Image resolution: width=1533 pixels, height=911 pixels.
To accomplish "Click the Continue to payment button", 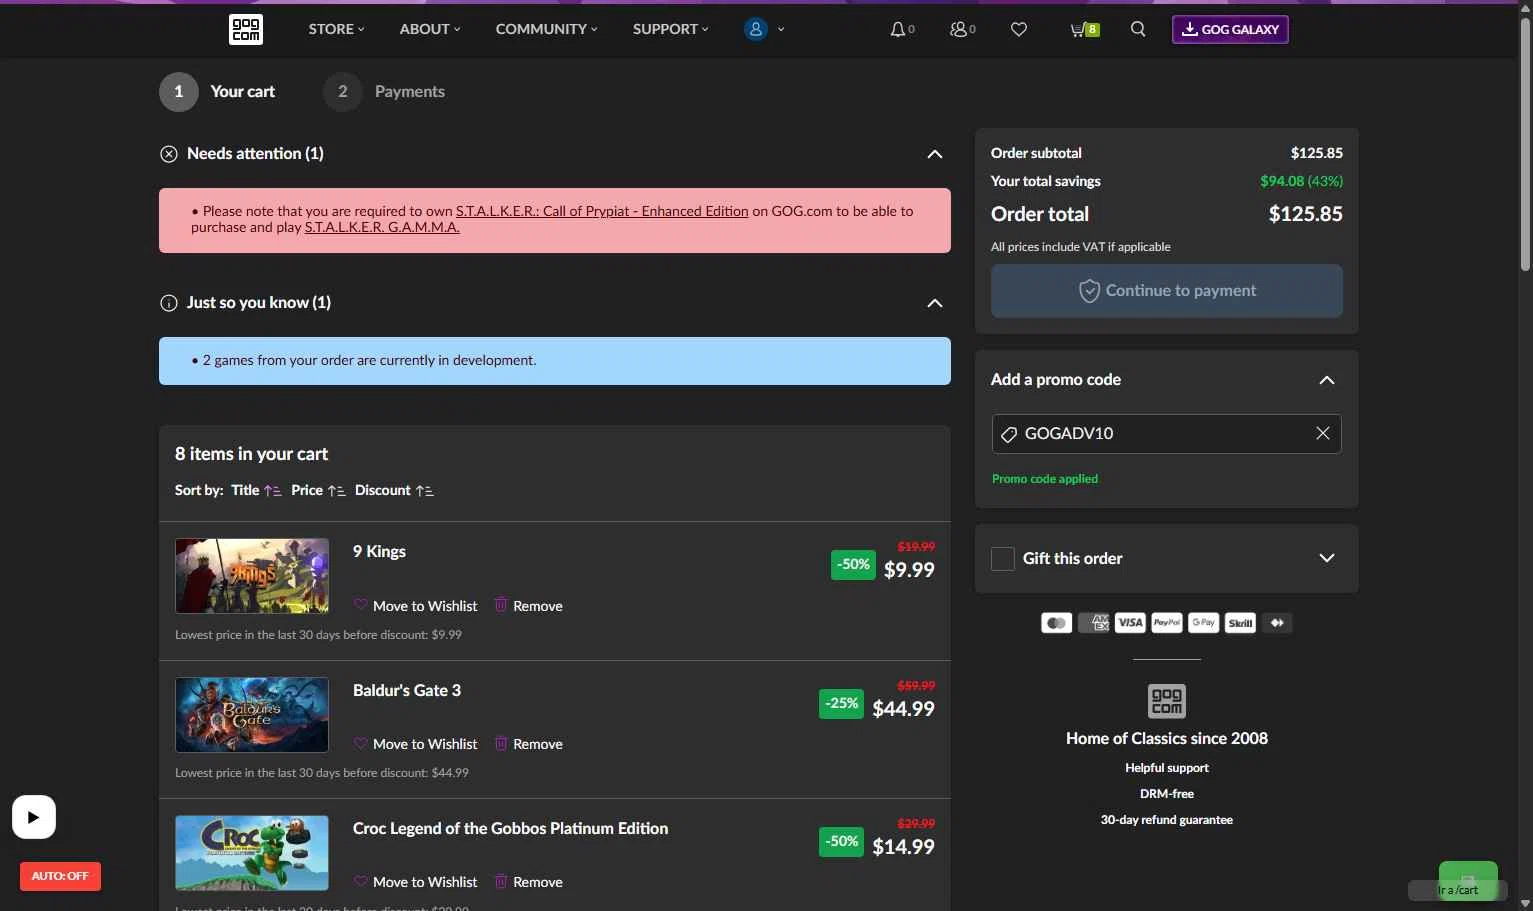I will tap(1167, 291).
